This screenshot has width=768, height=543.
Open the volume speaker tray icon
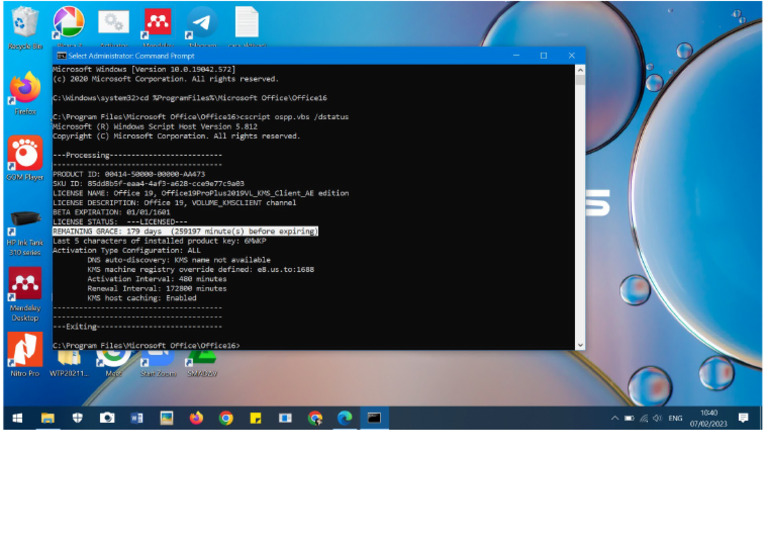(657, 418)
